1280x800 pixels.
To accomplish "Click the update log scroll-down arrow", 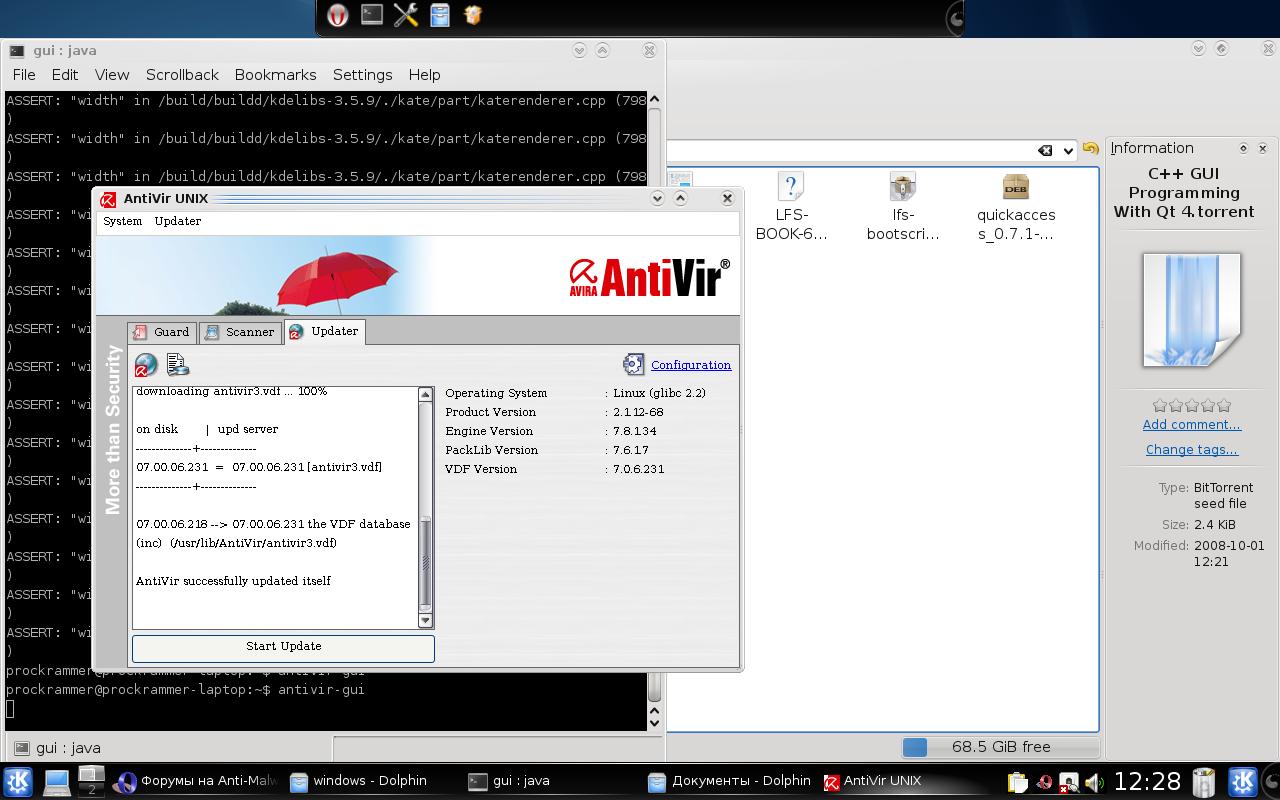I will (x=425, y=621).
